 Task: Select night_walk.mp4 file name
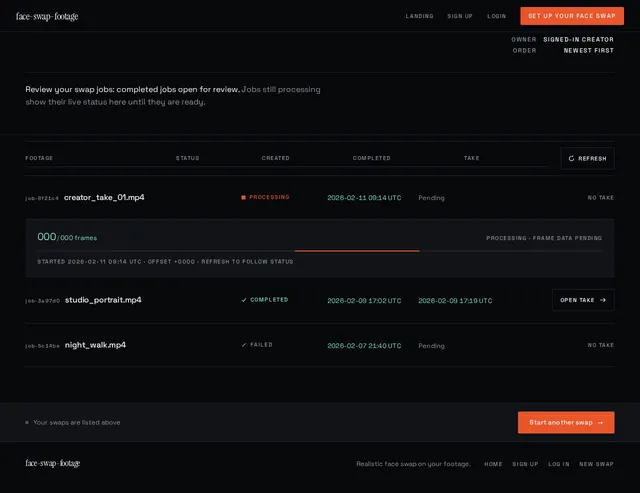[x=96, y=345]
